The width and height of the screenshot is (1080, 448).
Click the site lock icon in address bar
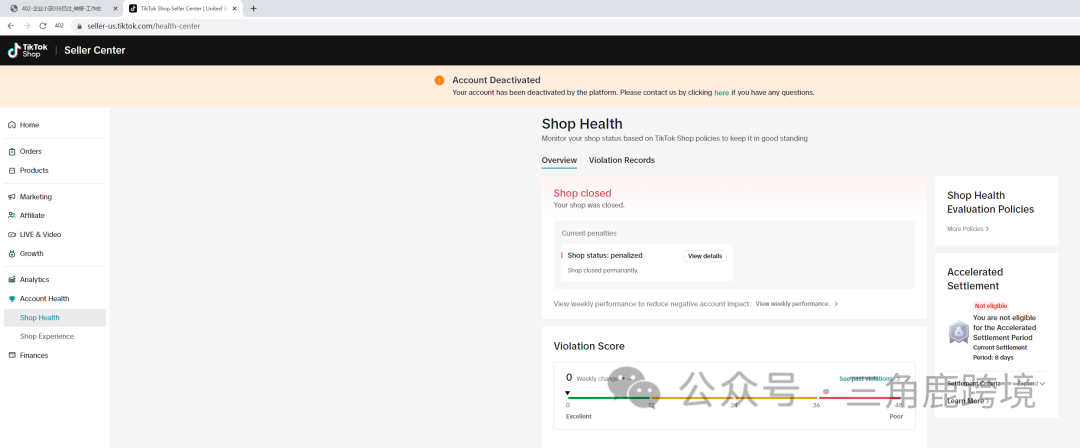[x=79, y=26]
